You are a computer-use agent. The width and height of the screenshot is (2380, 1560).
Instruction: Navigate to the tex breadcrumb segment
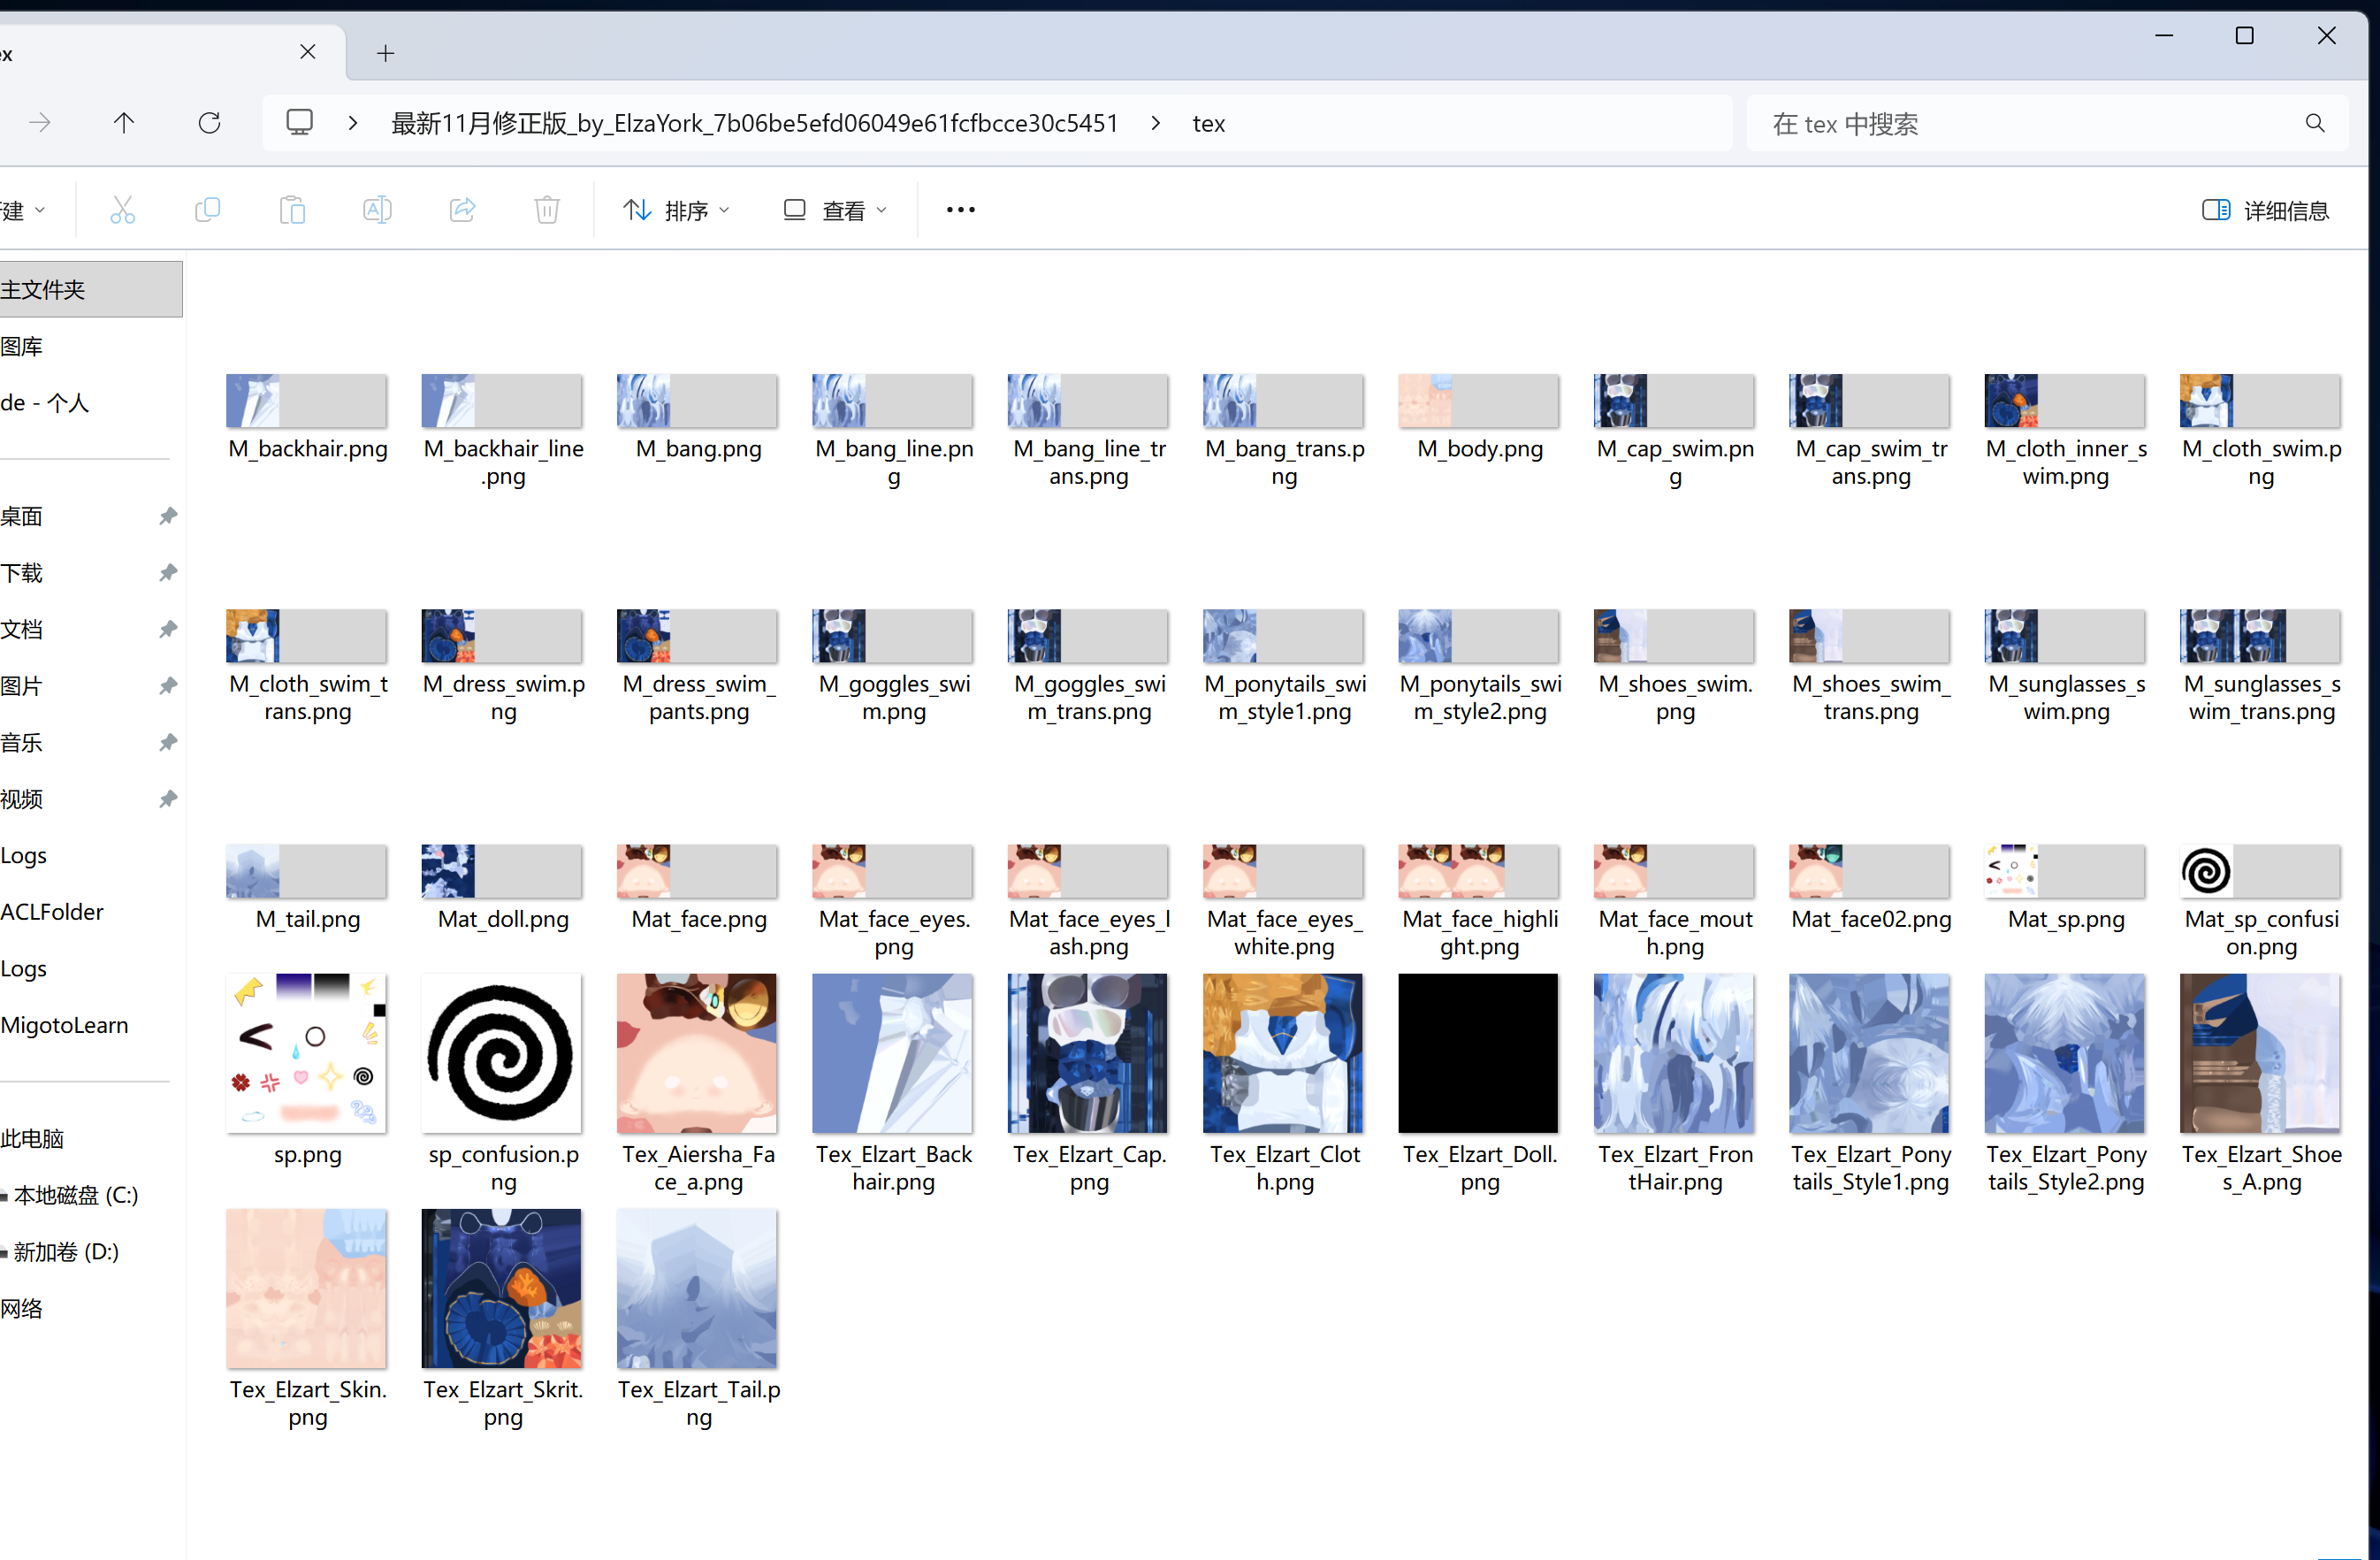point(1208,123)
